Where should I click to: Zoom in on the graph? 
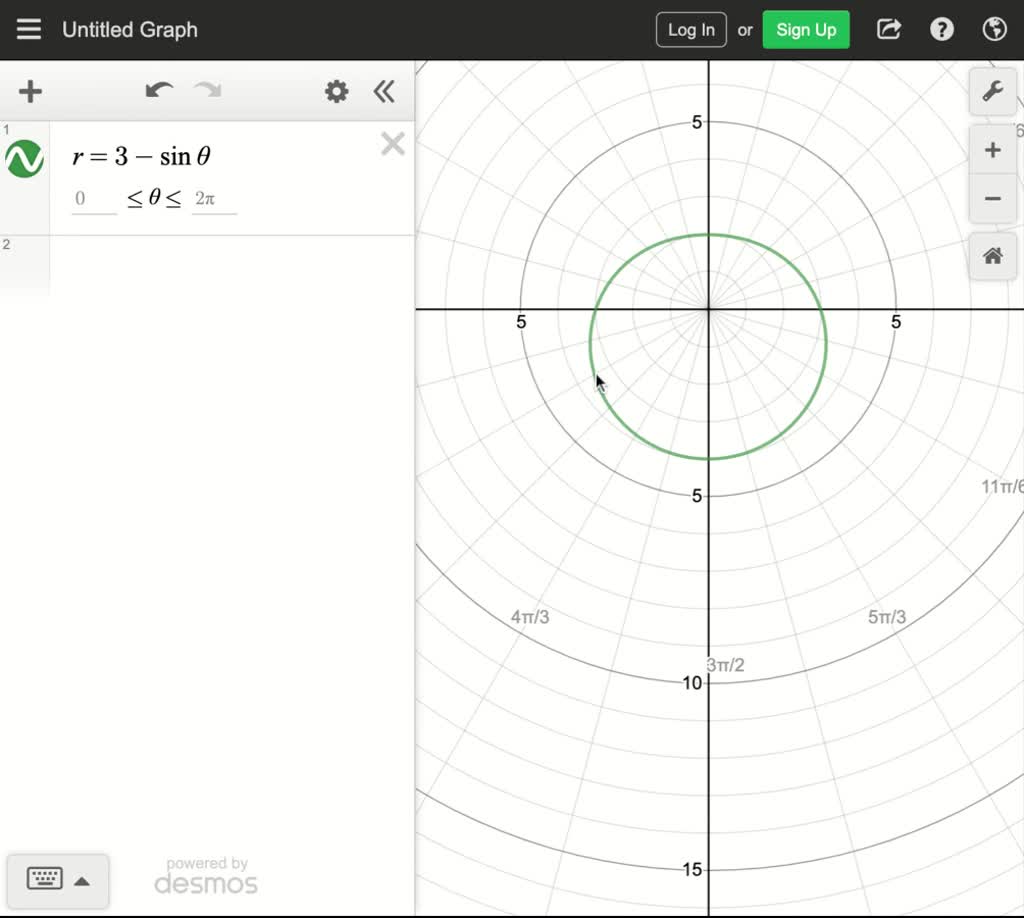click(993, 150)
